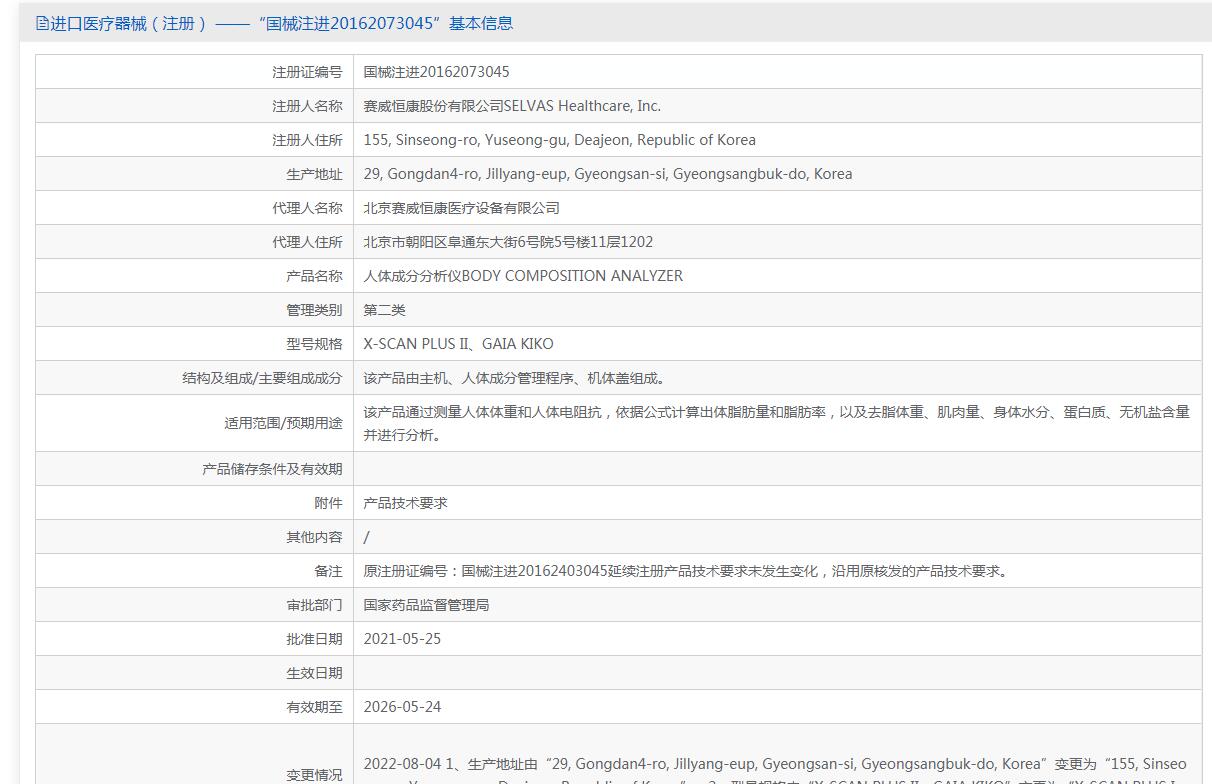The width and height of the screenshot is (1212, 784).
Task: Select agent name 北京赛威恒康医疗设备有限公司
Action: (x=461, y=208)
